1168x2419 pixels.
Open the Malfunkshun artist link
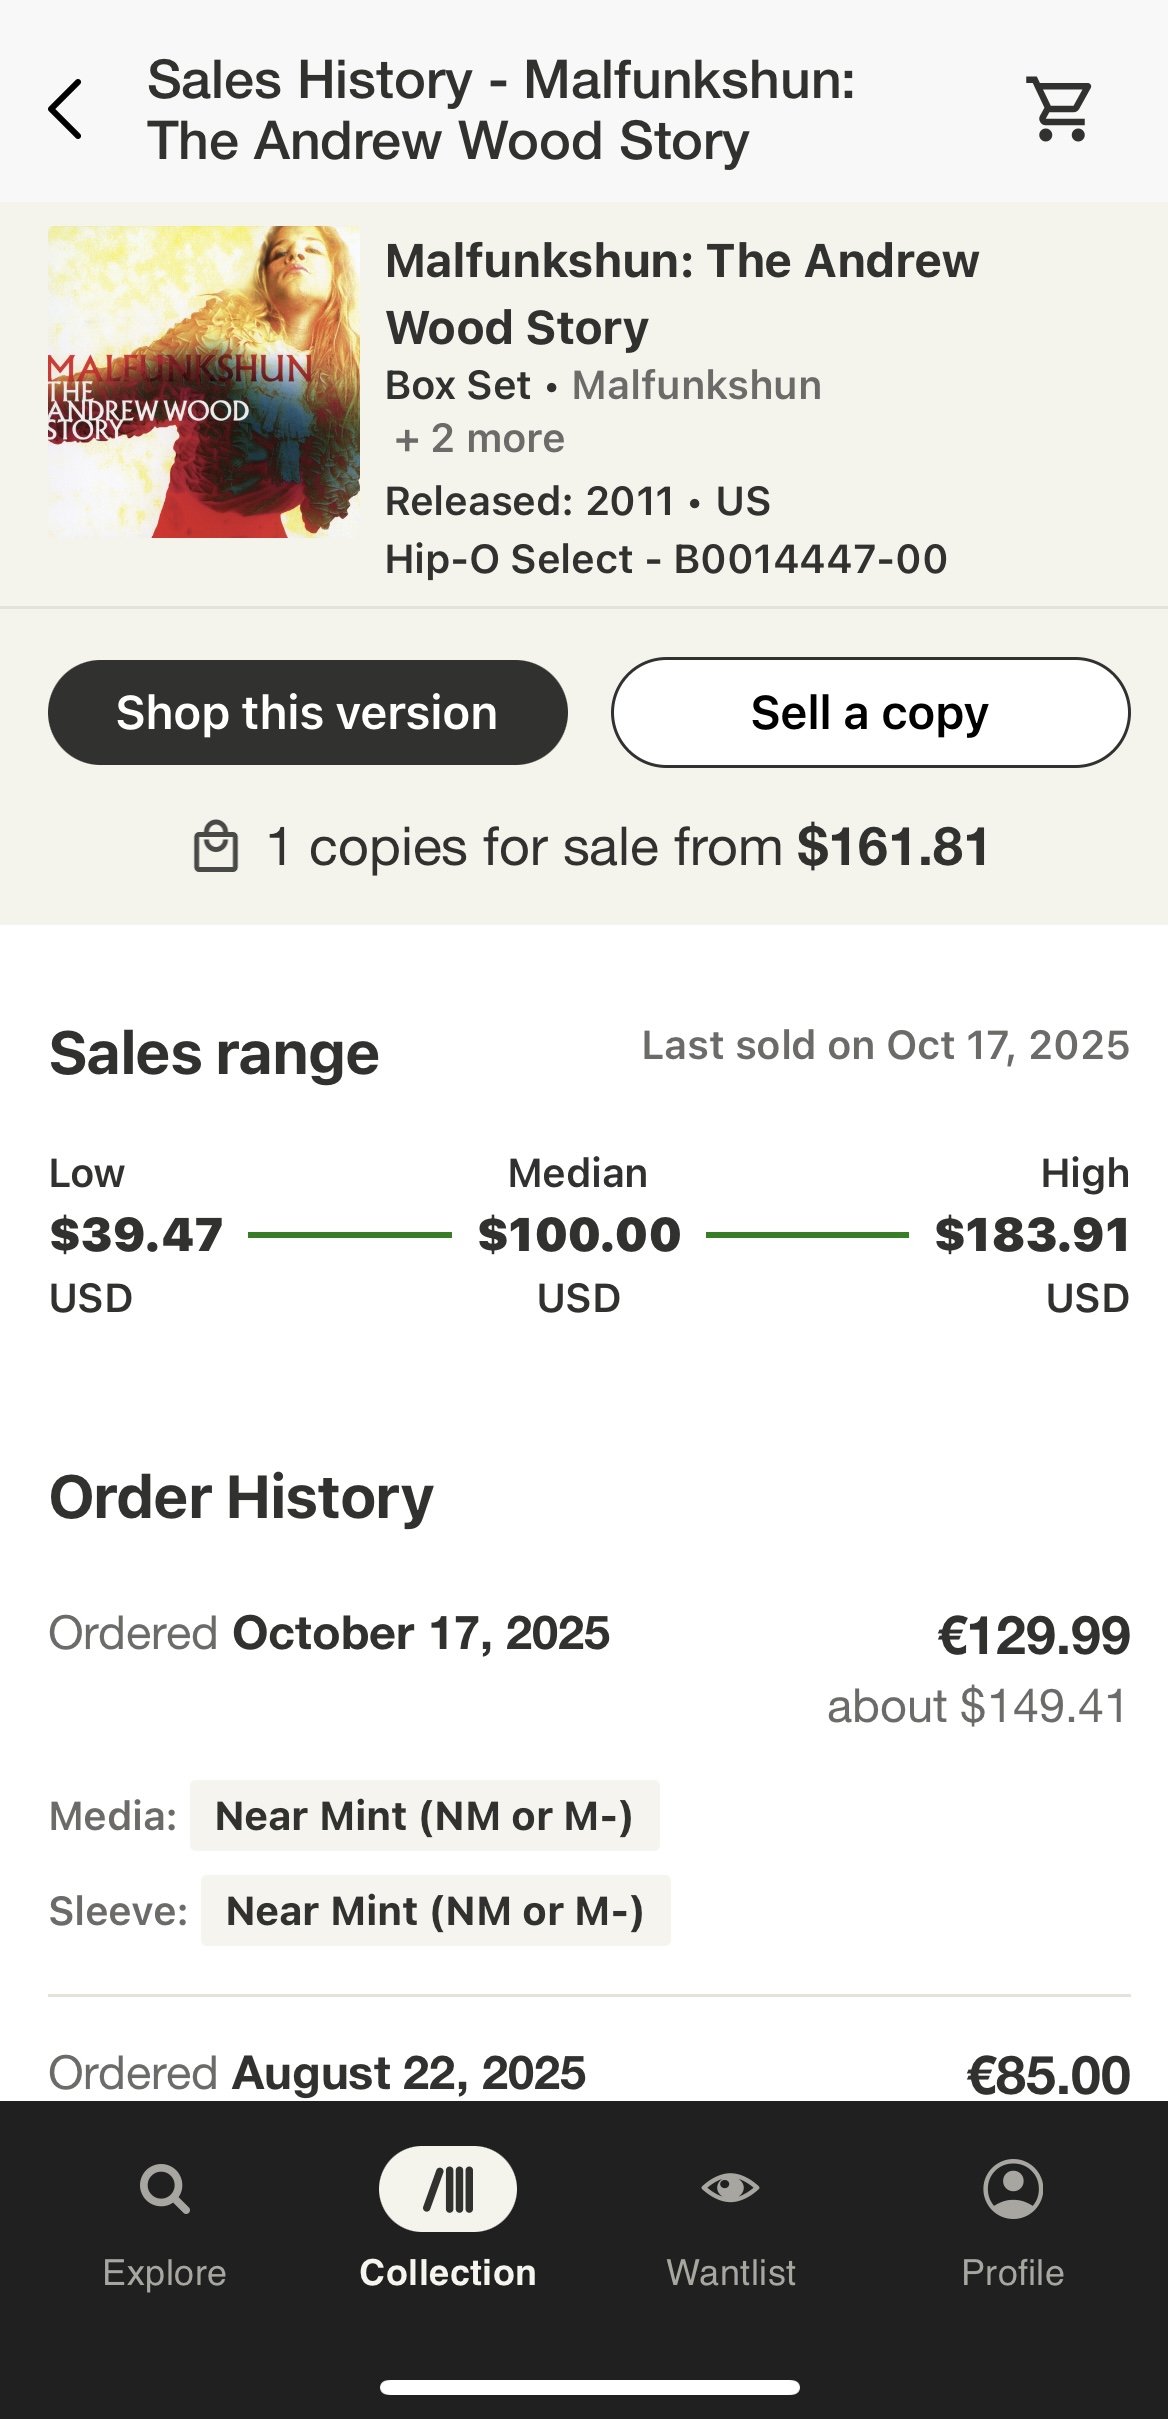pos(696,386)
